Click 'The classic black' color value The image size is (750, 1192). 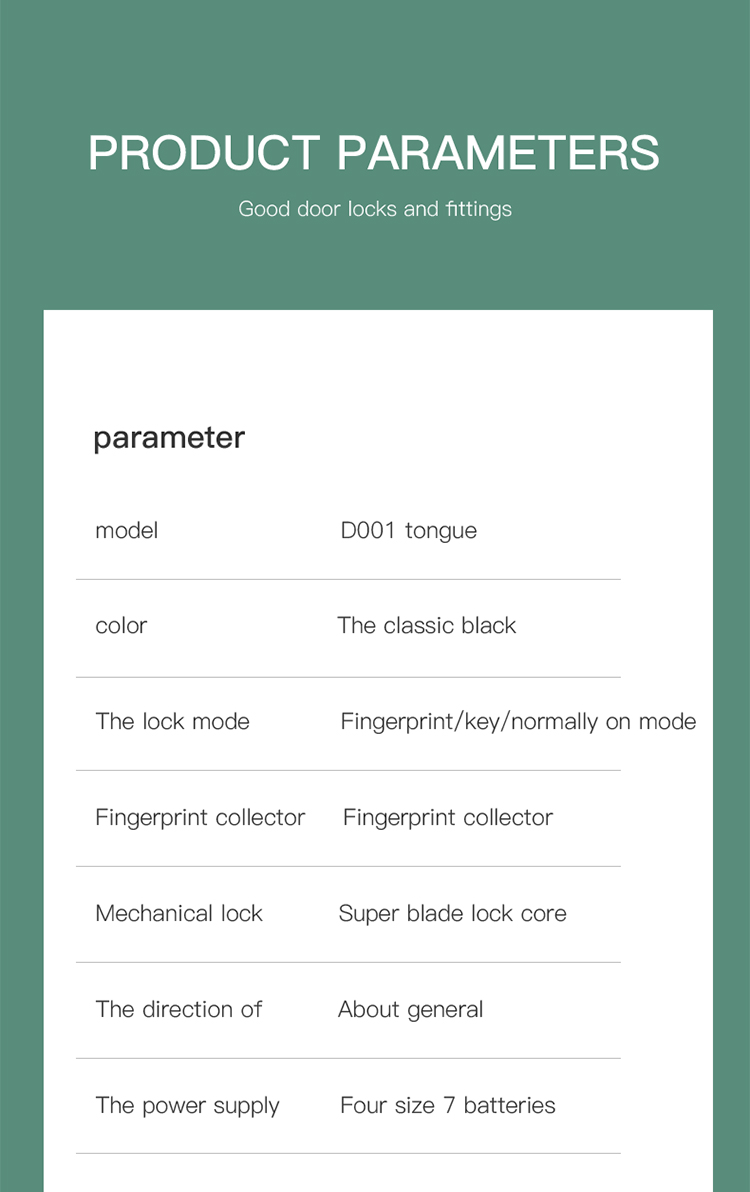(x=426, y=626)
